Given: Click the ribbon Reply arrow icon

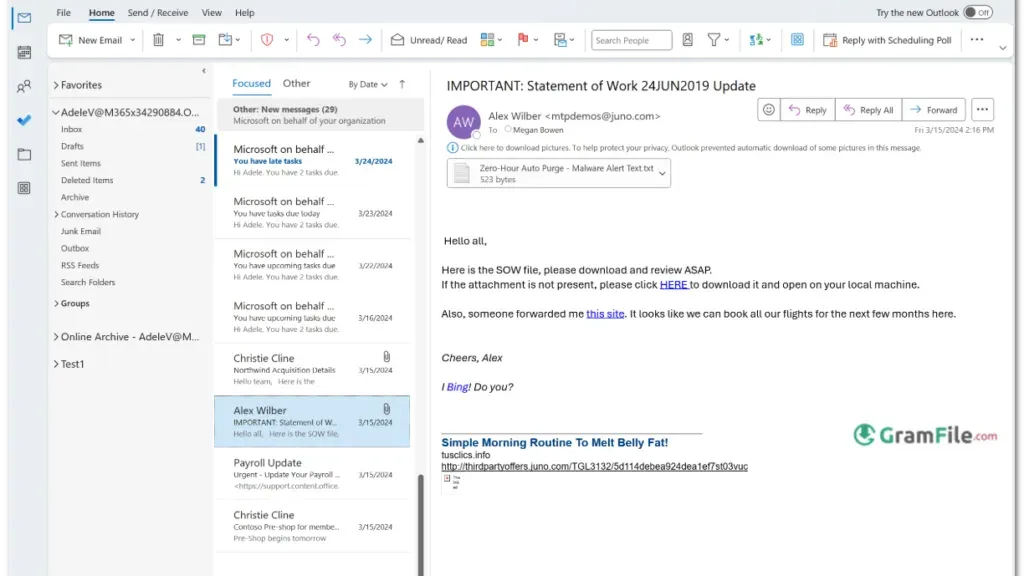Looking at the screenshot, I should pyautogui.click(x=313, y=40).
